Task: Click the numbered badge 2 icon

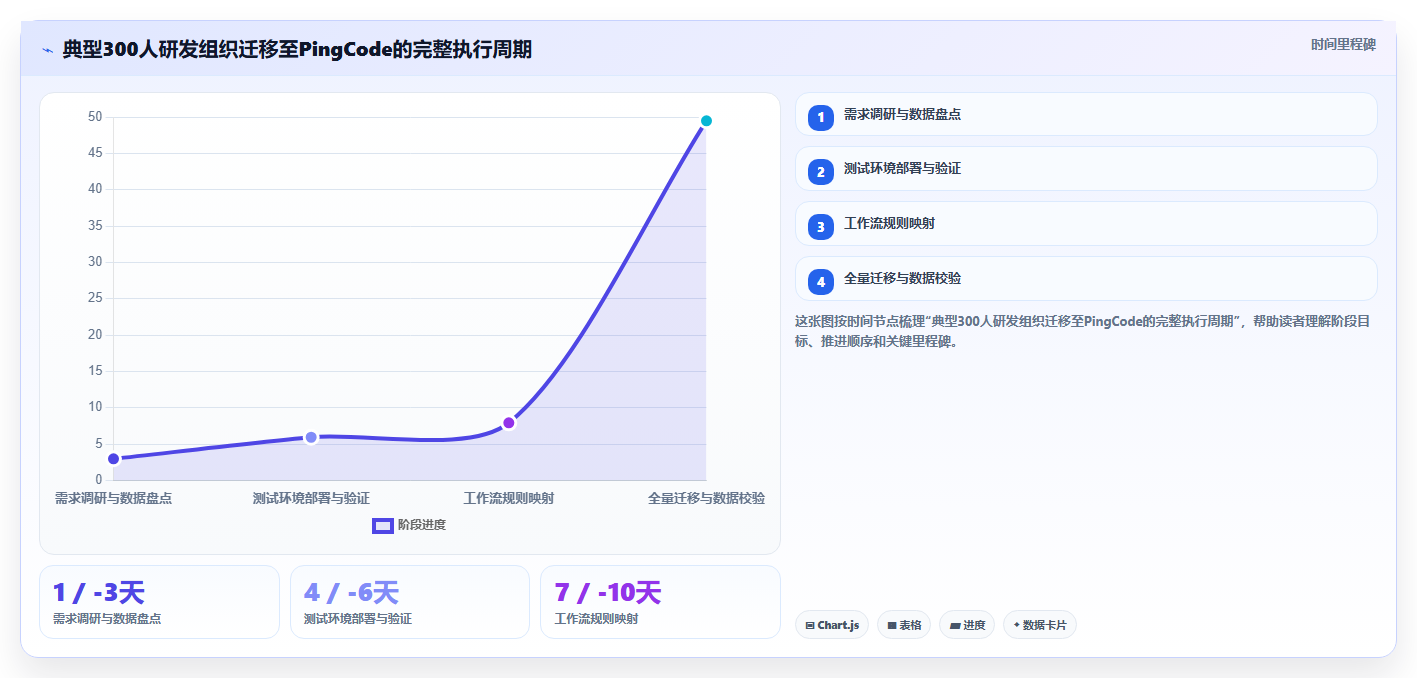Action: click(x=820, y=172)
